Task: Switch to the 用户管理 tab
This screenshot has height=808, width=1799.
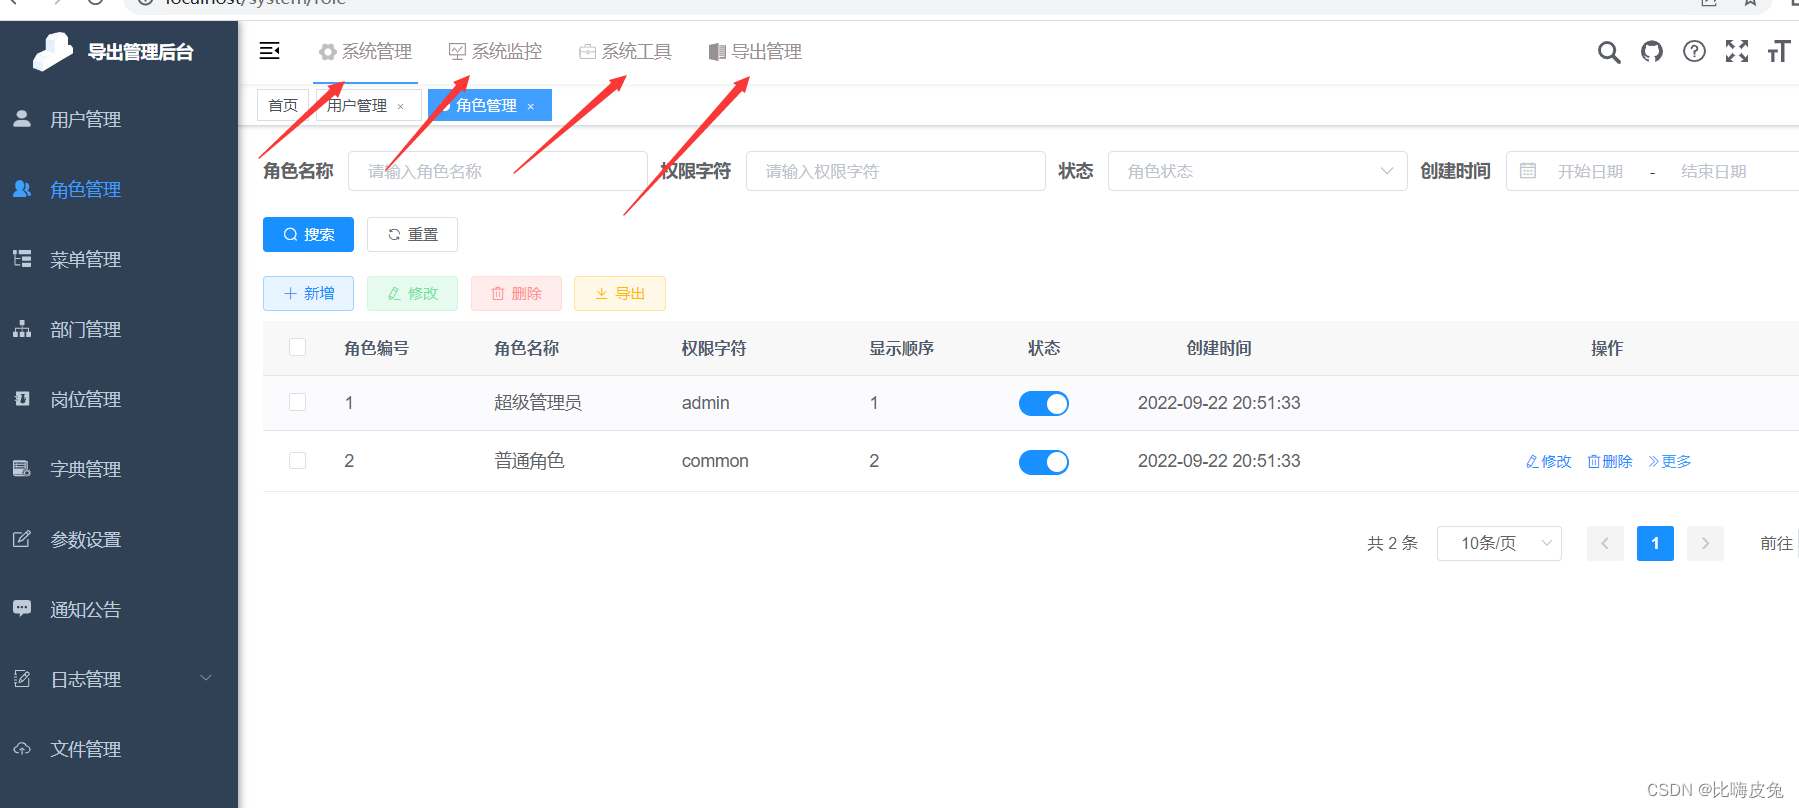Action: (357, 105)
